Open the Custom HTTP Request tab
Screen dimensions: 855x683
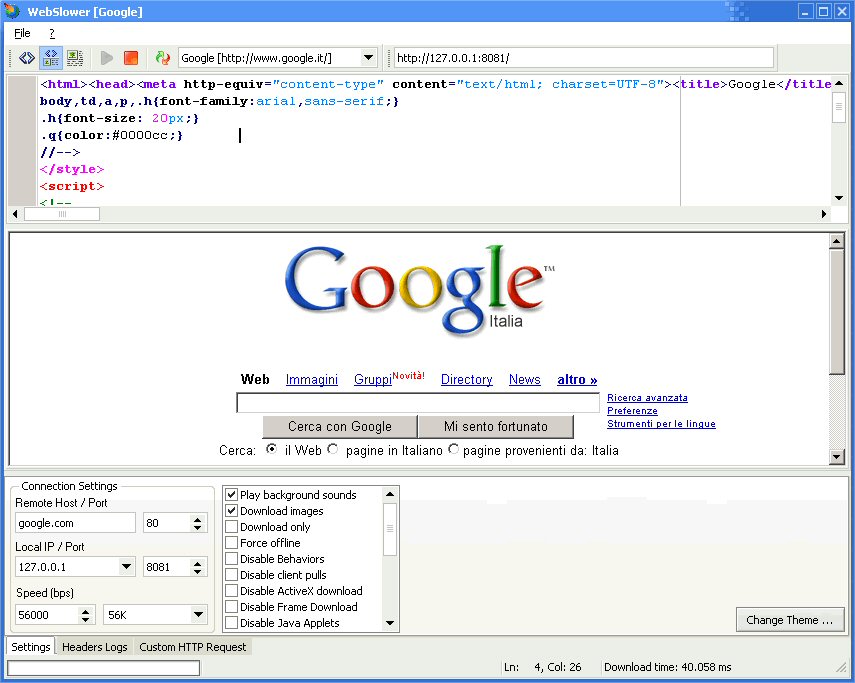(192, 647)
